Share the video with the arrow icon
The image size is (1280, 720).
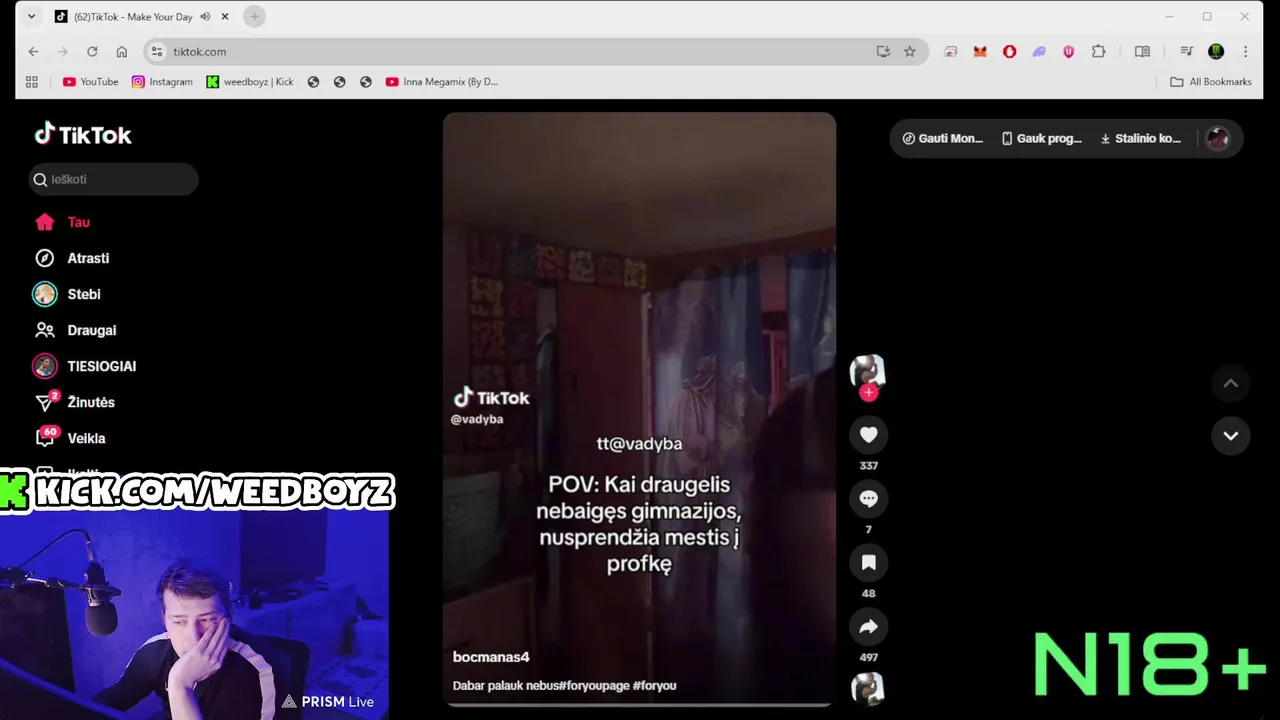[x=868, y=626]
